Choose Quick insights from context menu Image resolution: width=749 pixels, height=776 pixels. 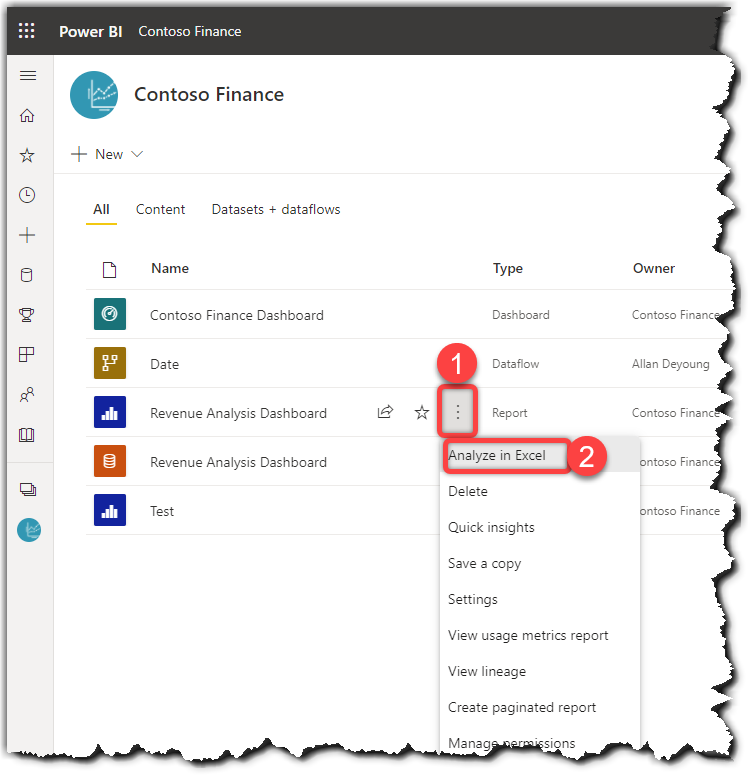(x=491, y=528)
